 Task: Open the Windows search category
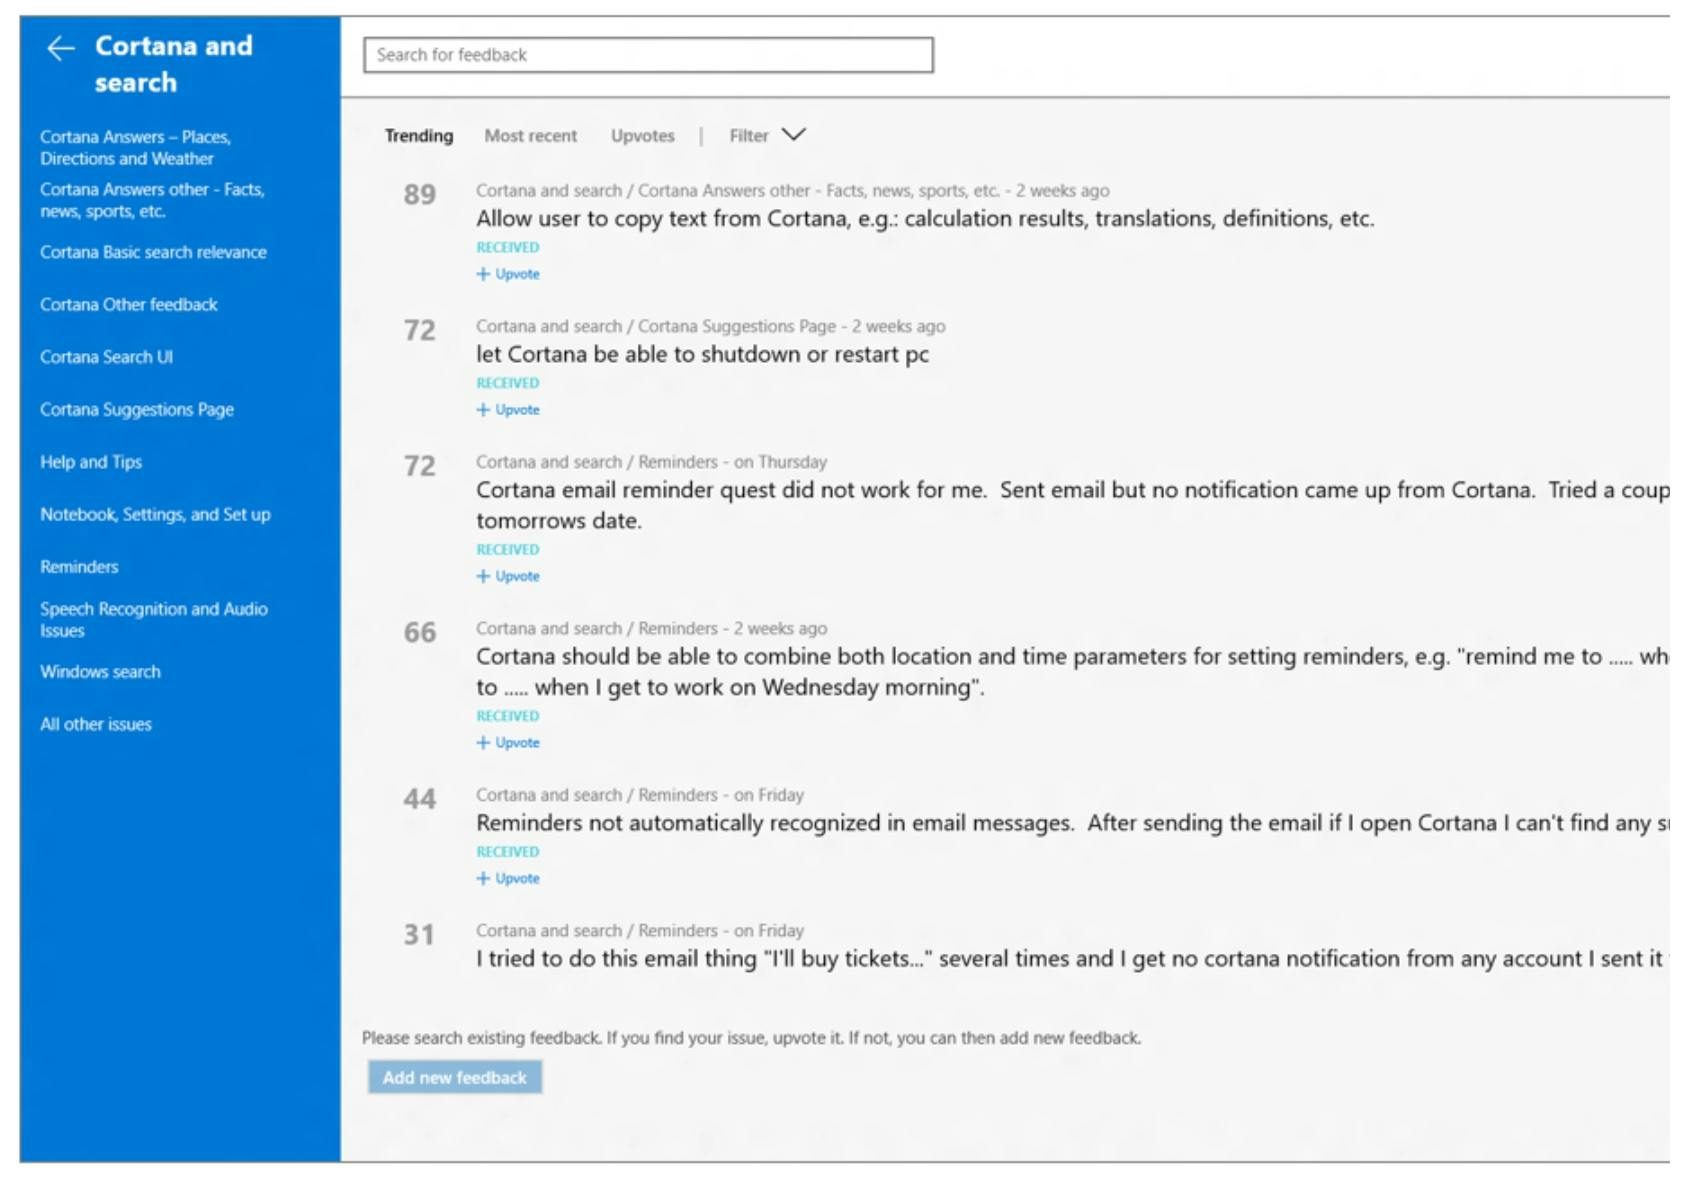[100, 672]
